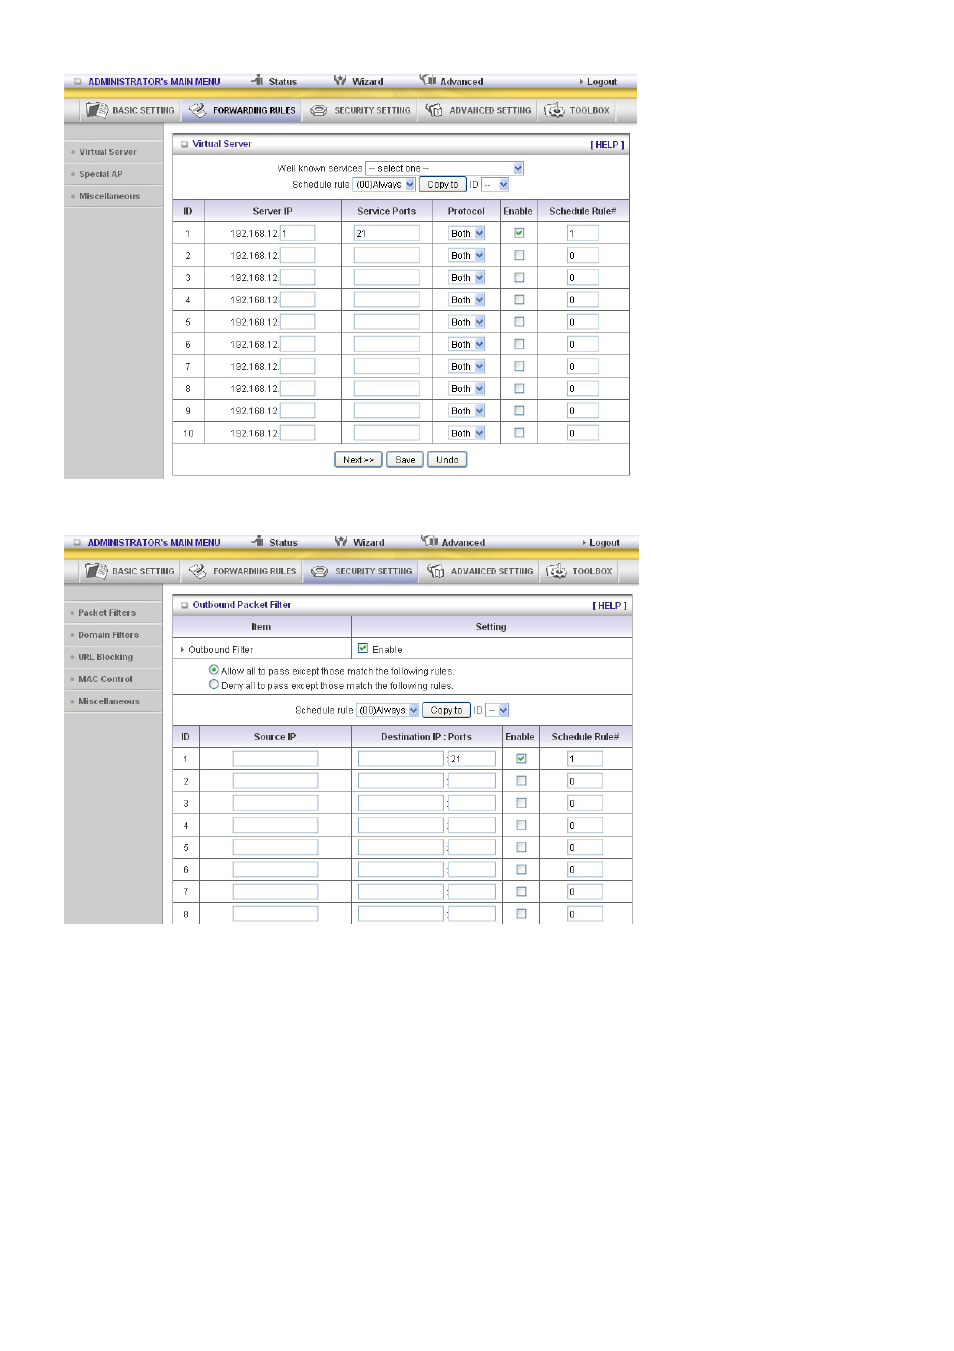954x1351 pixels.
Task: Click Schedule Rule# field of Outbound rule 1
Action: [x=585, y=759]
